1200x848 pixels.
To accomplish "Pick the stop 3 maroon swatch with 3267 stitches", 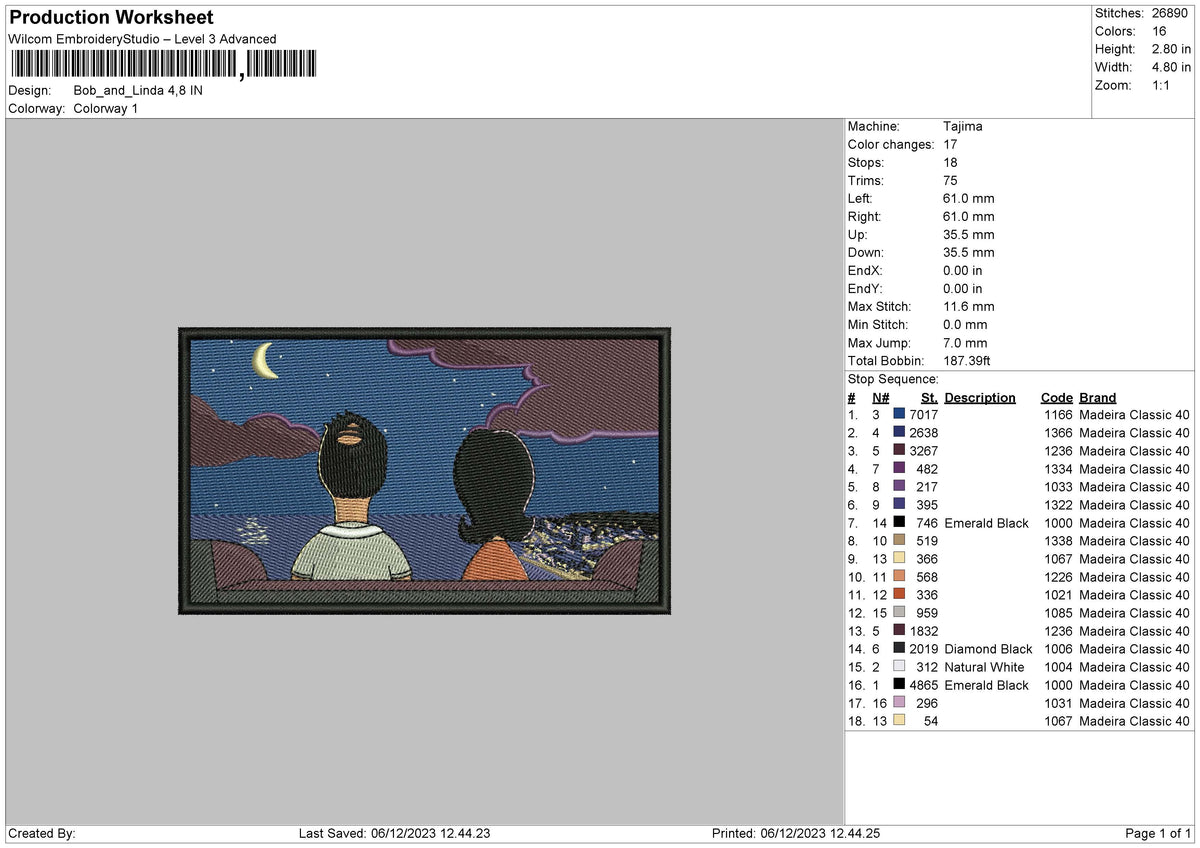I will (900, 449).
